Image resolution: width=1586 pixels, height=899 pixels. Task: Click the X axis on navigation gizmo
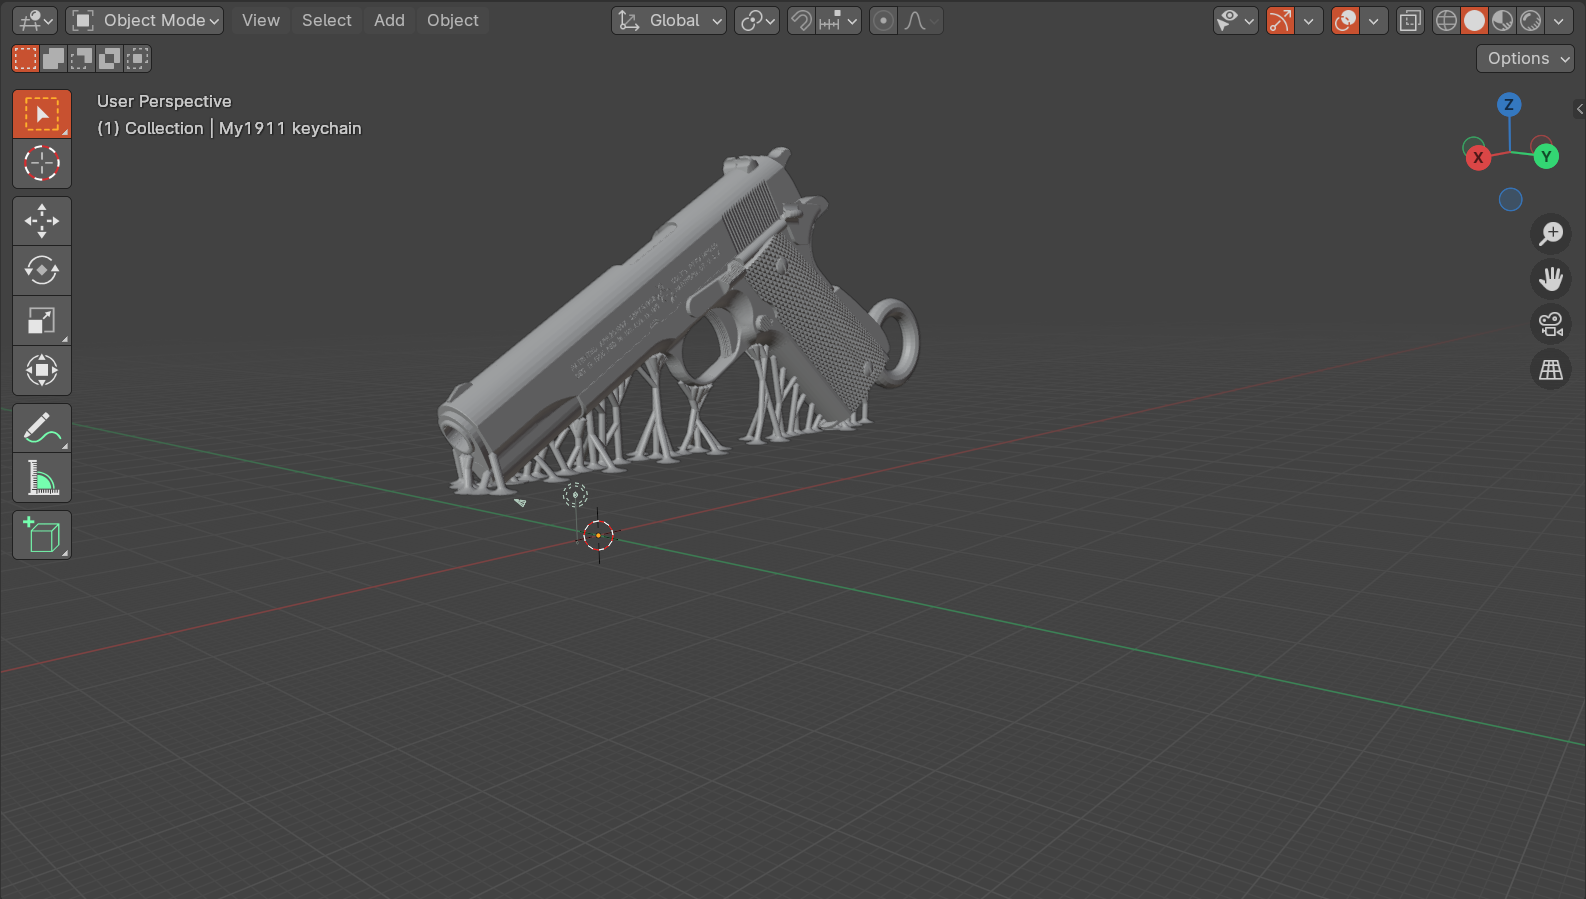pos(1478,157)
